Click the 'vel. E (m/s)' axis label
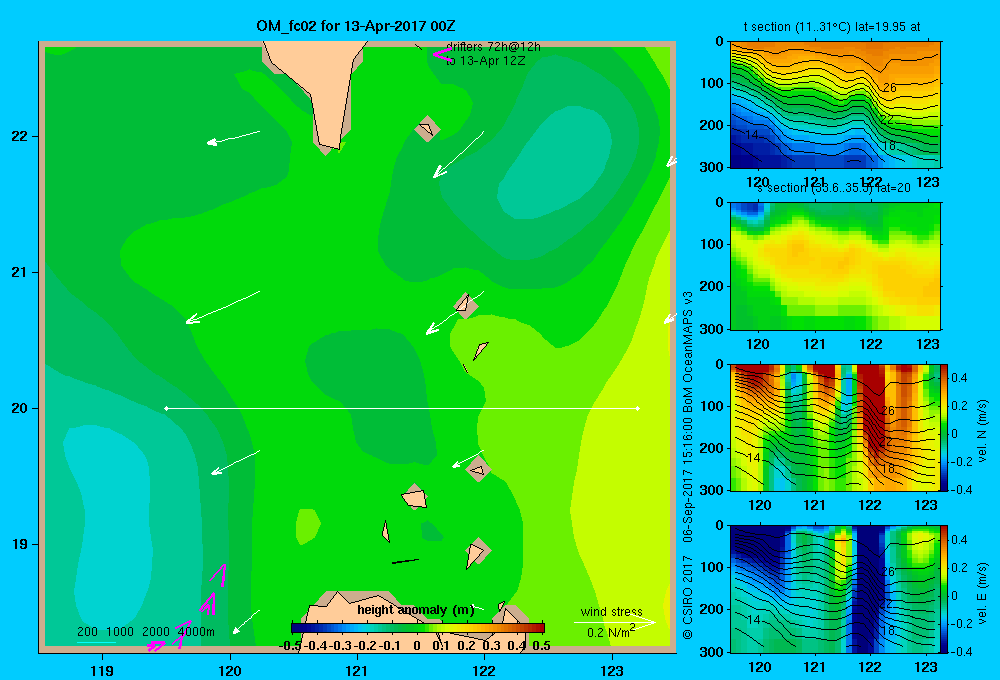Image resolution: width=1000 pixels, height=680 pixels. pos(982,593)
